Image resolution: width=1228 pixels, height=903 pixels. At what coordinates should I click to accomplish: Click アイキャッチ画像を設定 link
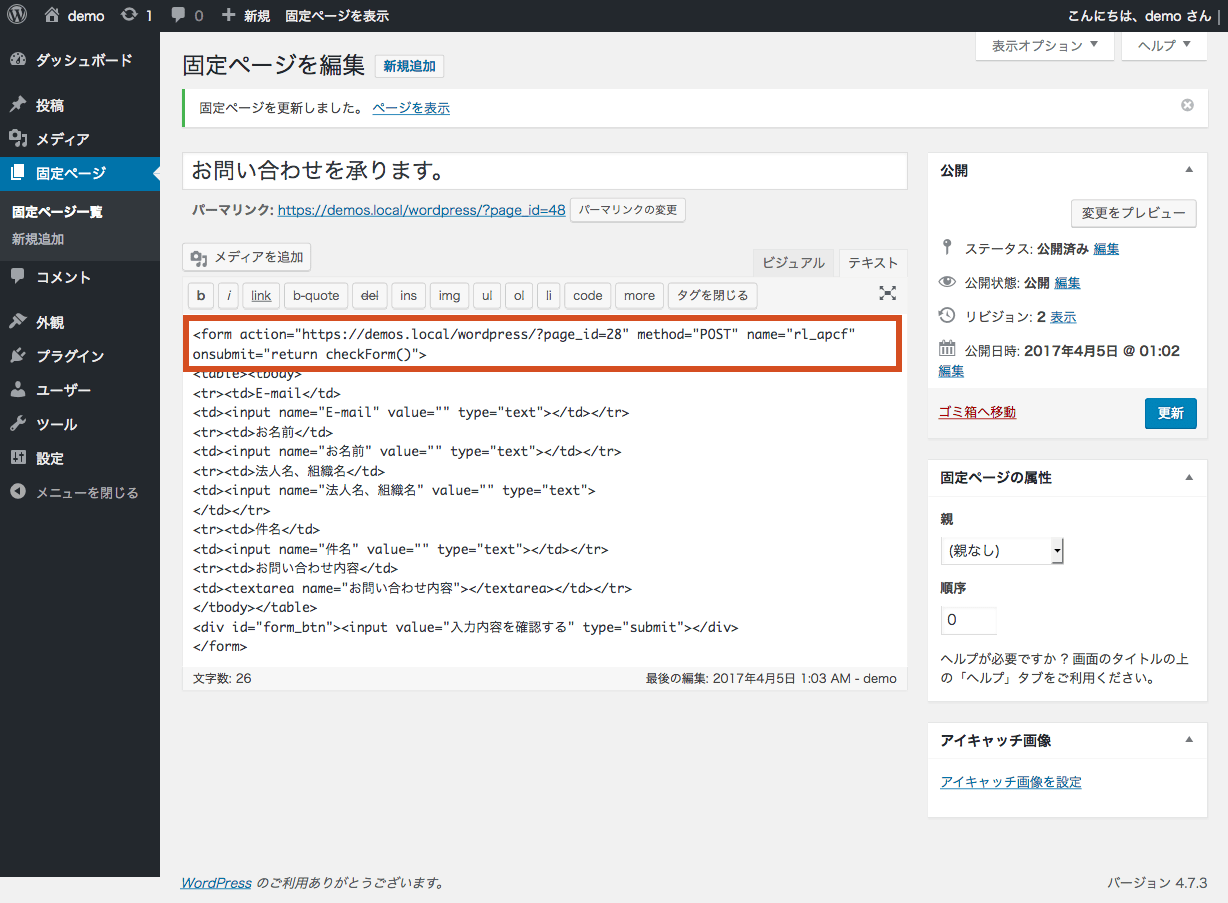click(1011, 782)
